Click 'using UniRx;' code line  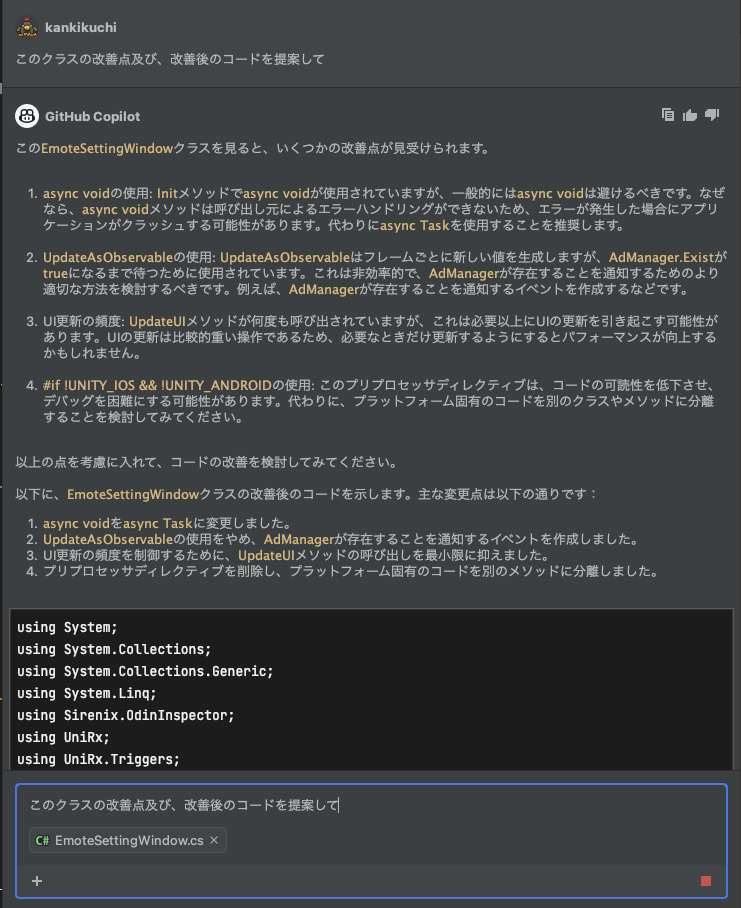coord(63,737)
